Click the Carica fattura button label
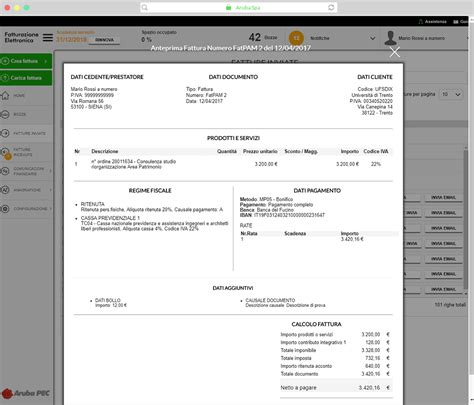The height and width of the screenshot is (405, 474). (x=26, y=78)
